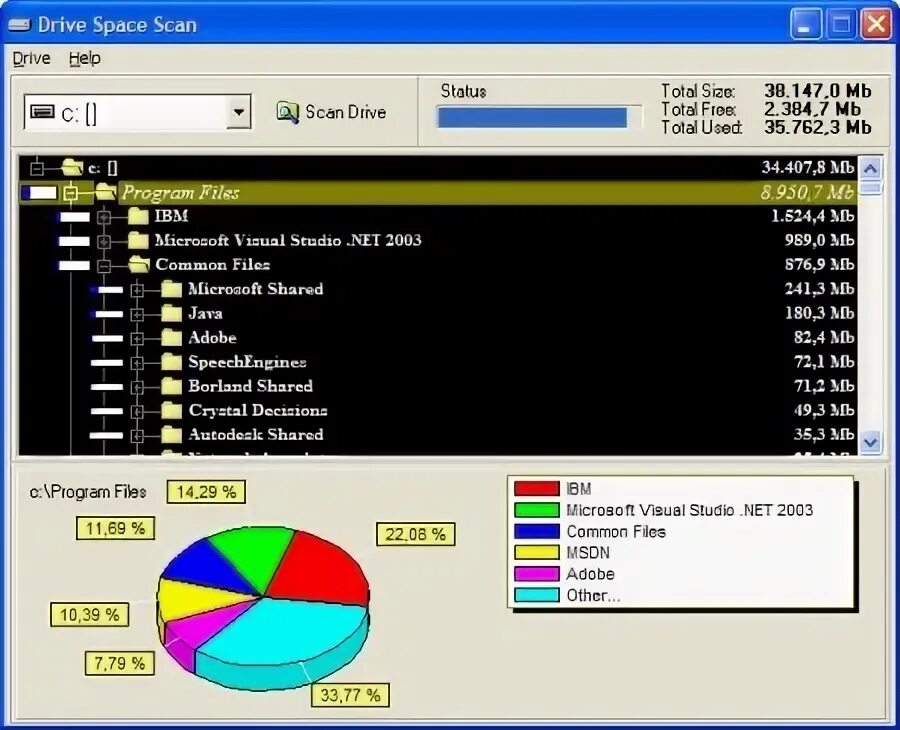This screenshot has width=900, height=730.
Task: Click the 34.407,8 Mb root size
Action: click(808, 168)
